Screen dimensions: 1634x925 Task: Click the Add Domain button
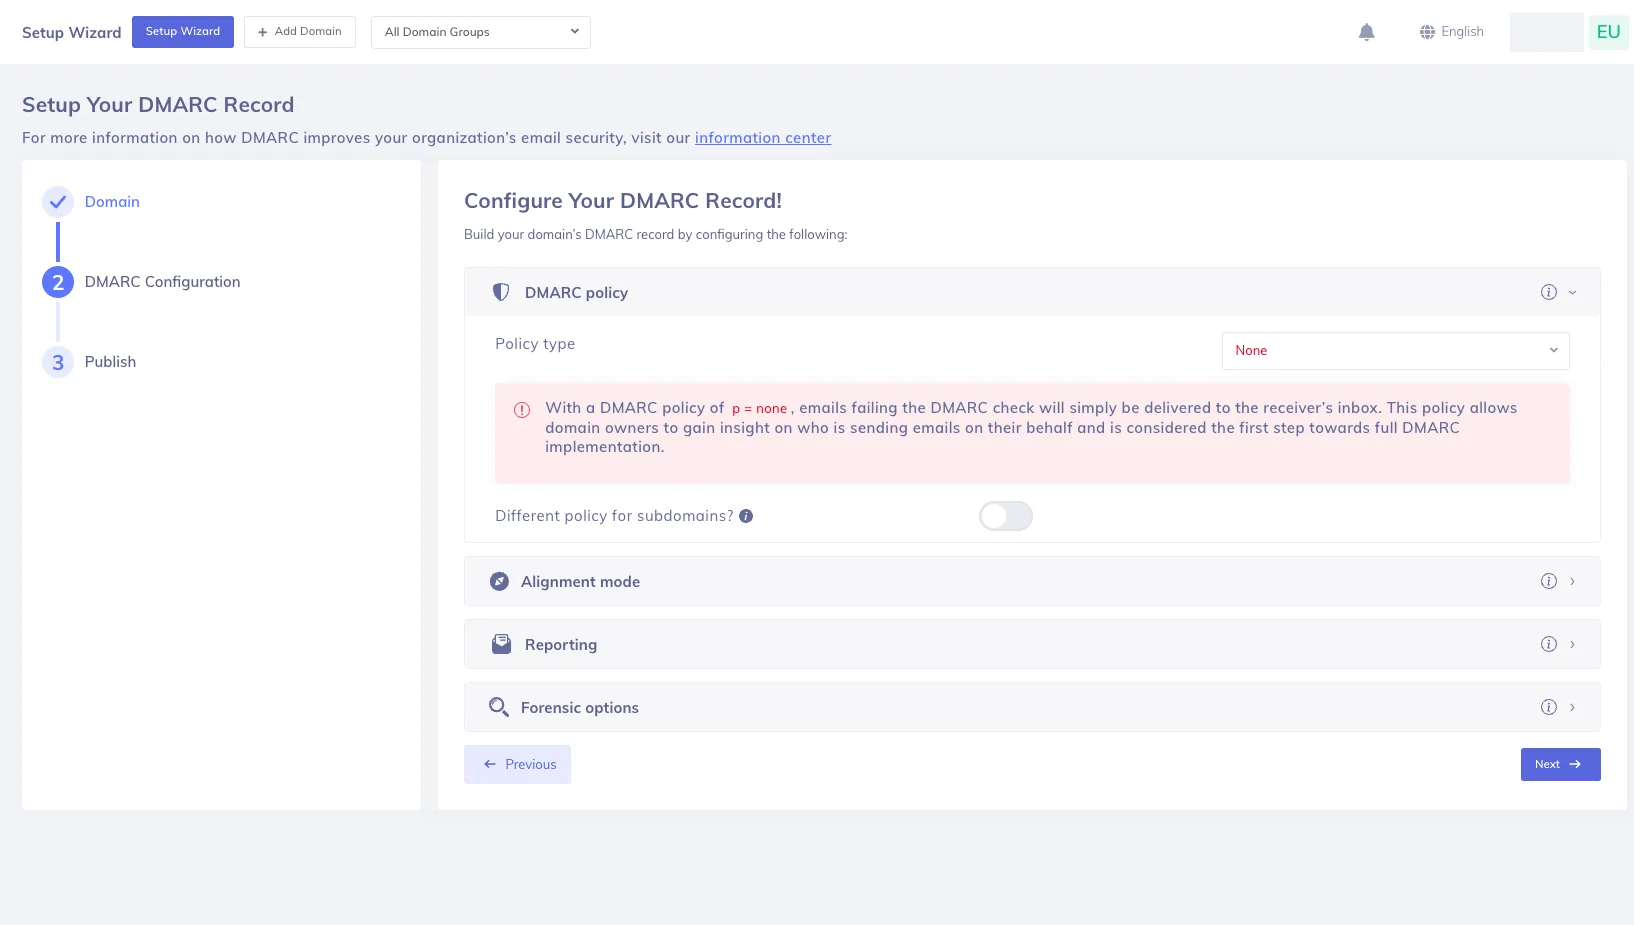coord(300,32)
